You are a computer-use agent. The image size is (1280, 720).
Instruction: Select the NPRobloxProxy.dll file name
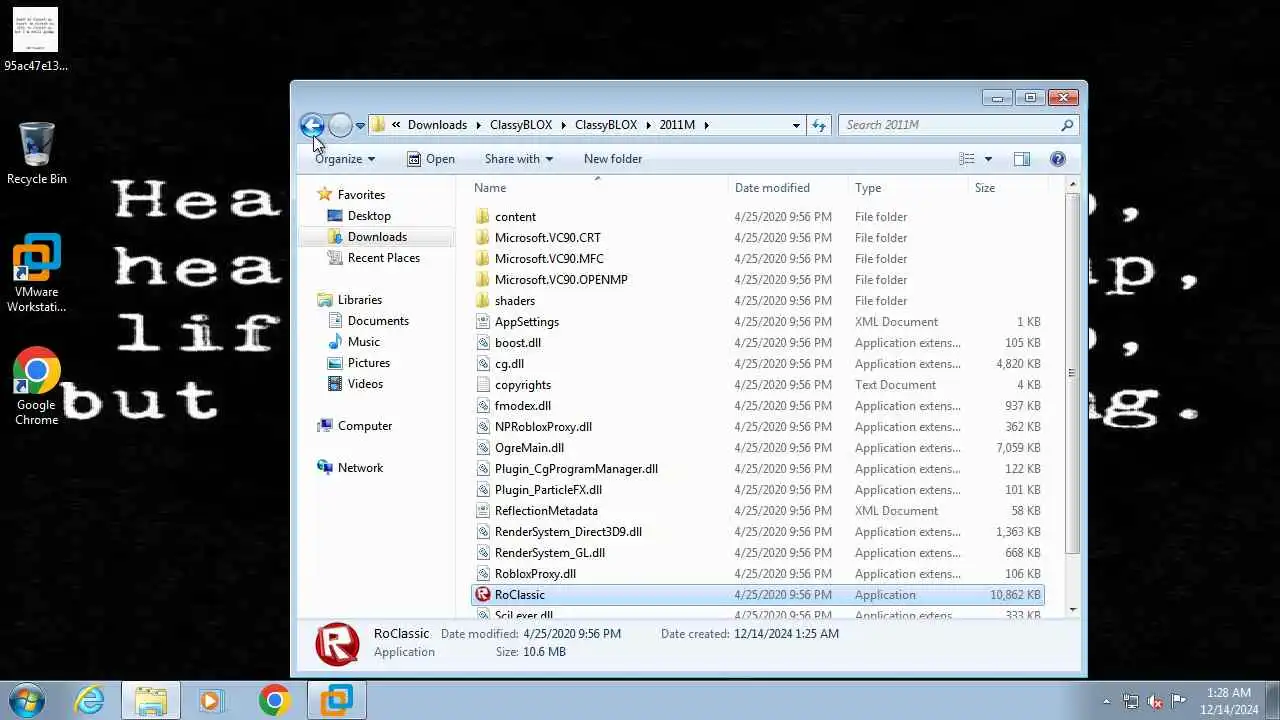point(543,427)
